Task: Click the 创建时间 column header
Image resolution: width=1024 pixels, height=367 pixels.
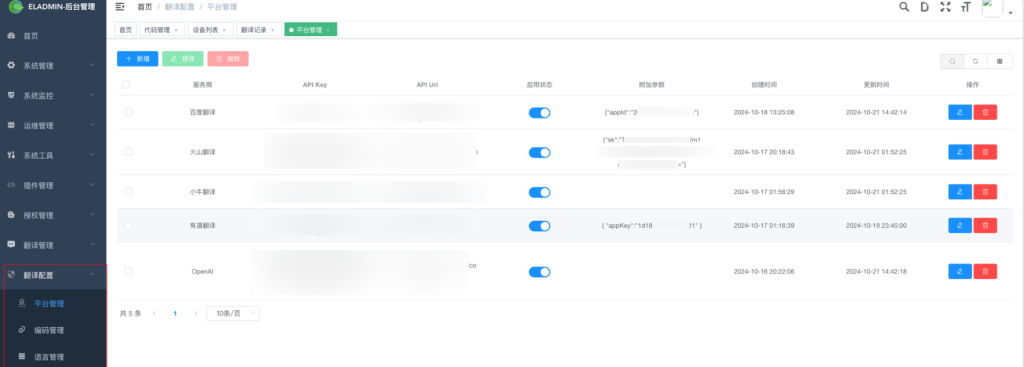Action: click(764, 85)
